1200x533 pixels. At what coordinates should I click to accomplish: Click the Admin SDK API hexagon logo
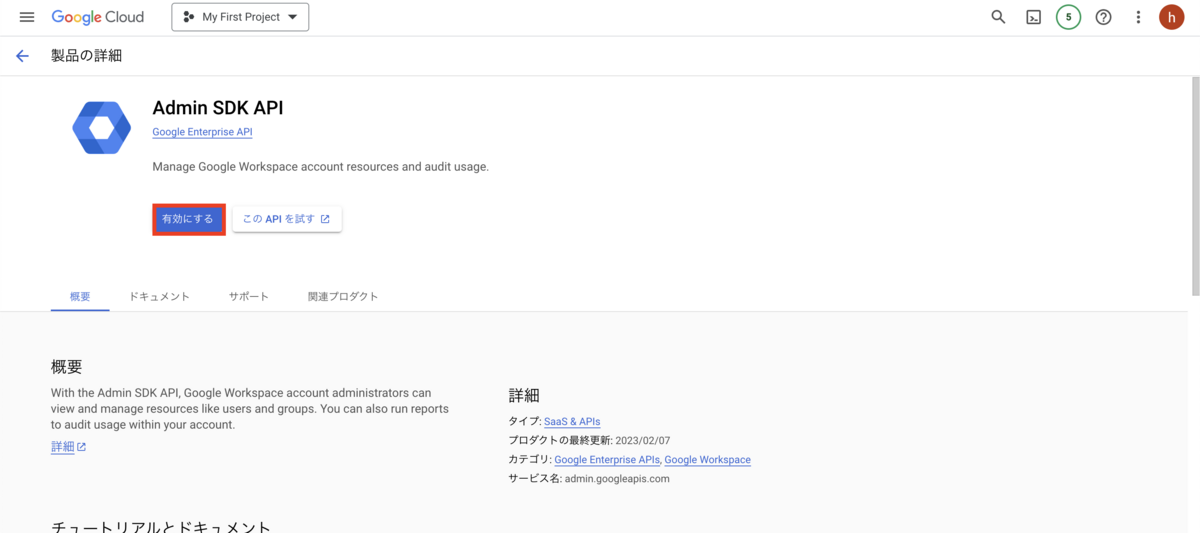point(102,128)
